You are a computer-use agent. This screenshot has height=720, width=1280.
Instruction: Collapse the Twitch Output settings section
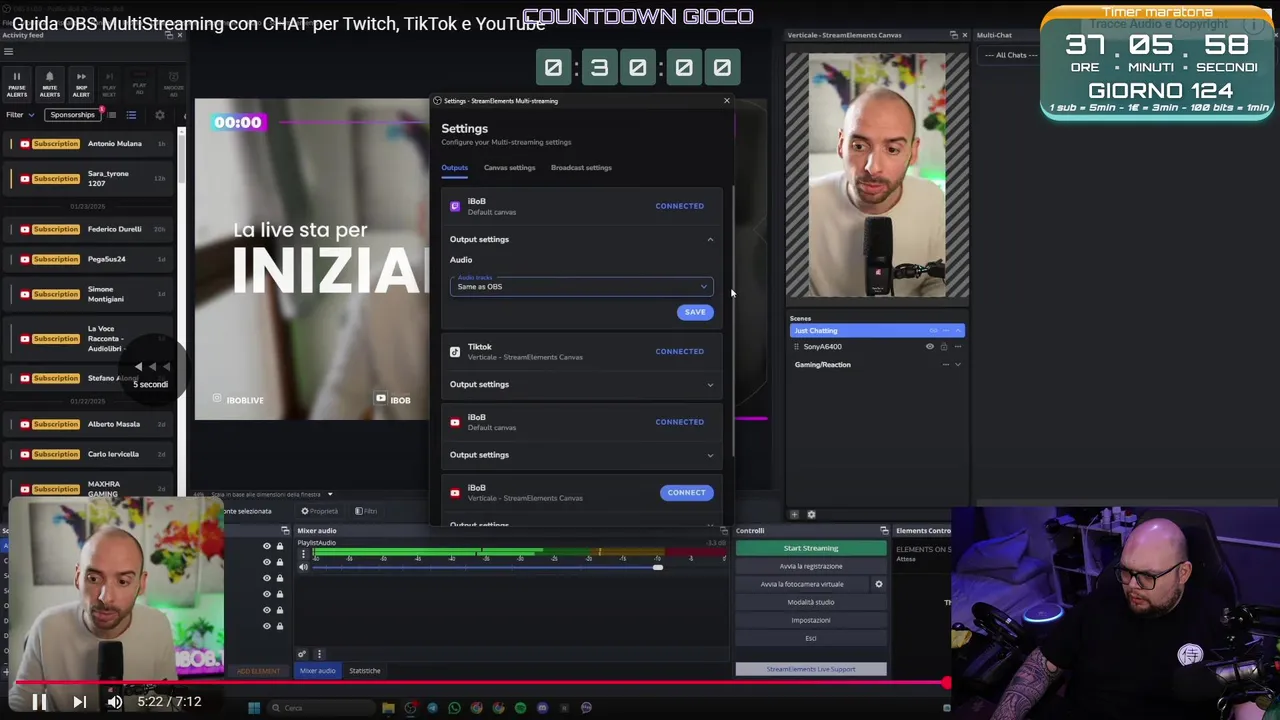pos(710,240)
